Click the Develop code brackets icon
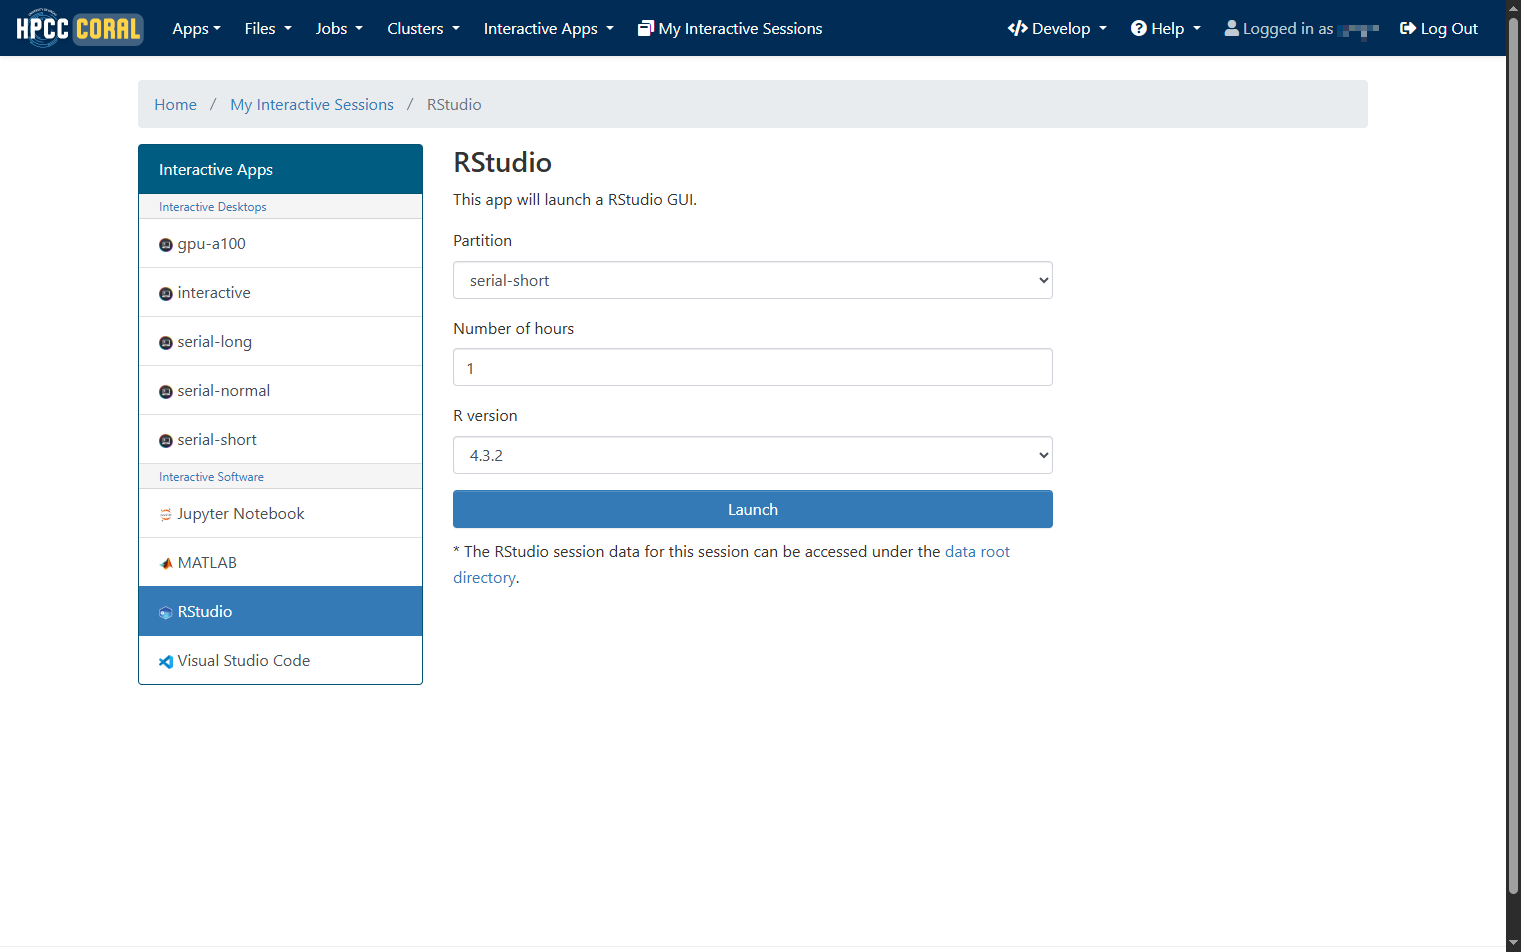The height and width of the screenshot is (952, 1521). [1017, 28]
